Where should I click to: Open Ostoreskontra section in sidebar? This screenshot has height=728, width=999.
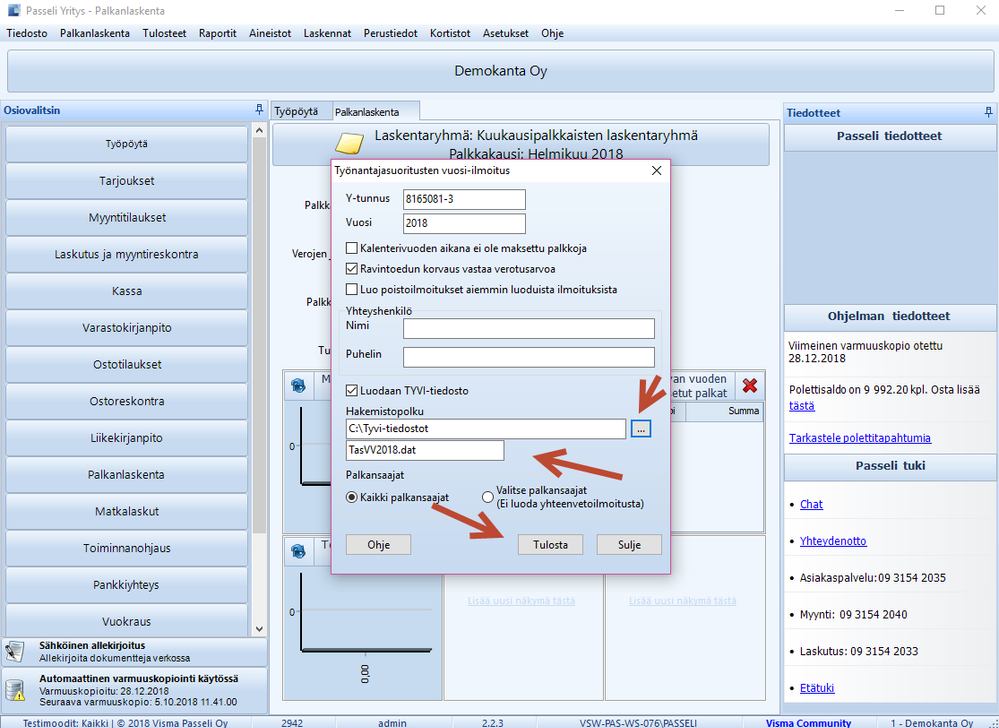coord(127,401)
